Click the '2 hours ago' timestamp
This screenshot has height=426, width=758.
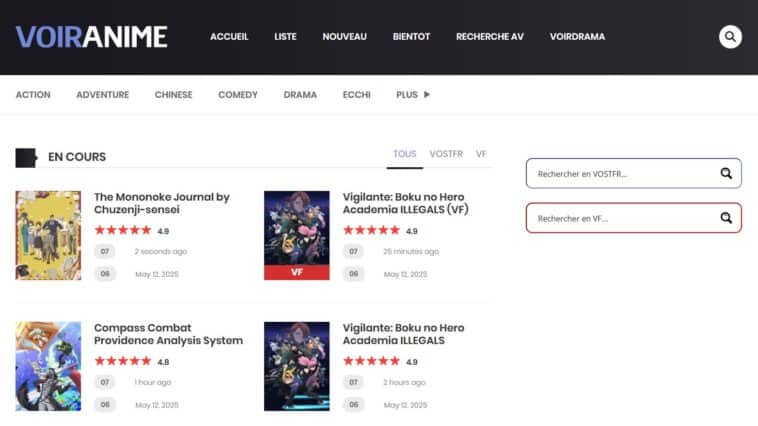pyautogui.click(x=404, y=382)
